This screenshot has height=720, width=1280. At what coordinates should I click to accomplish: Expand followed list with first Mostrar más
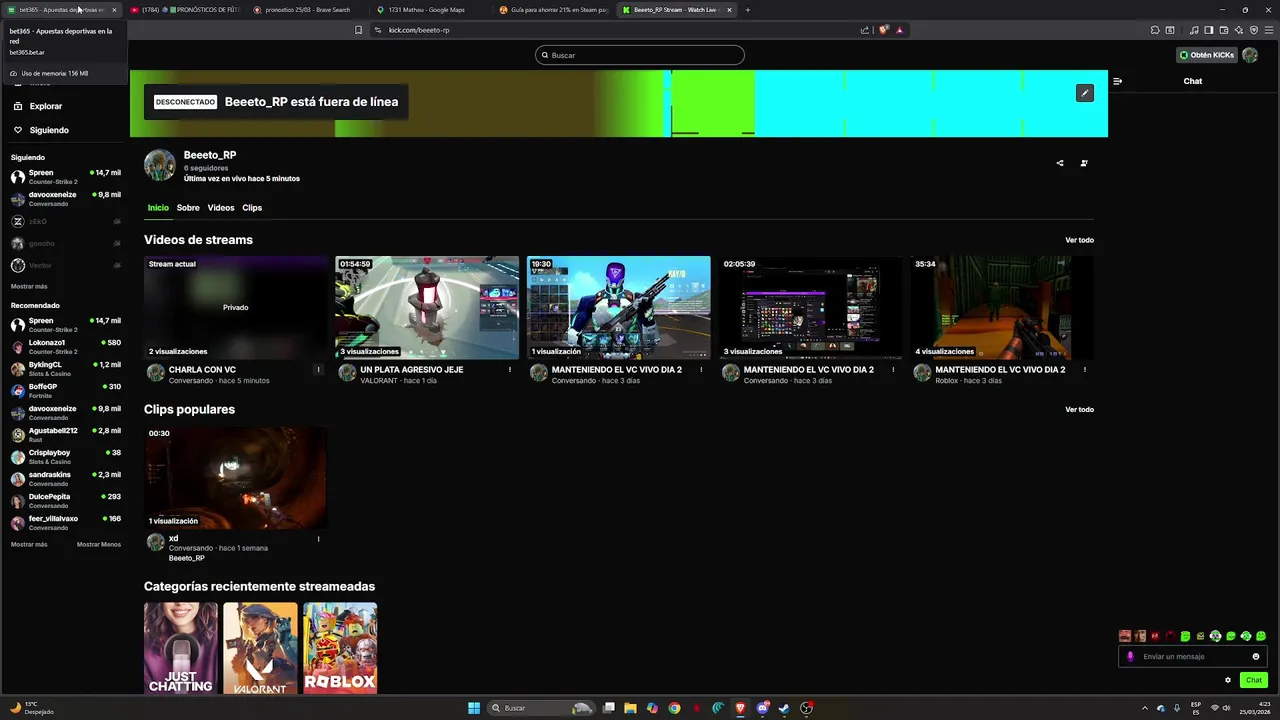click(x=29, y=286)
